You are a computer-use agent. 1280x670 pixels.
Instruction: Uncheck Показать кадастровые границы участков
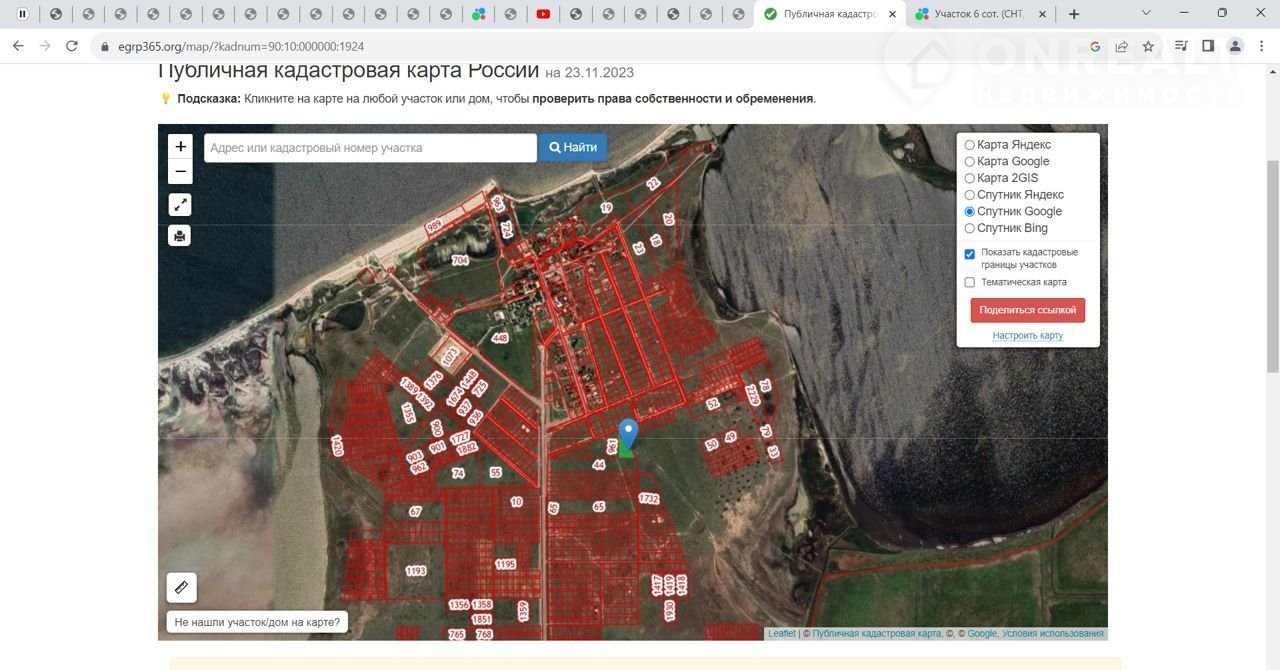click(969, 254)
